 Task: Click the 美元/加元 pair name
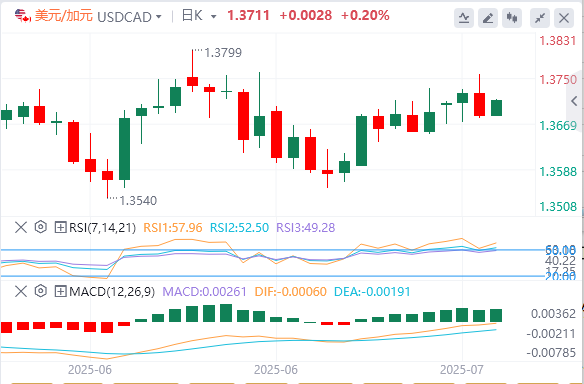tap(64, 16)
